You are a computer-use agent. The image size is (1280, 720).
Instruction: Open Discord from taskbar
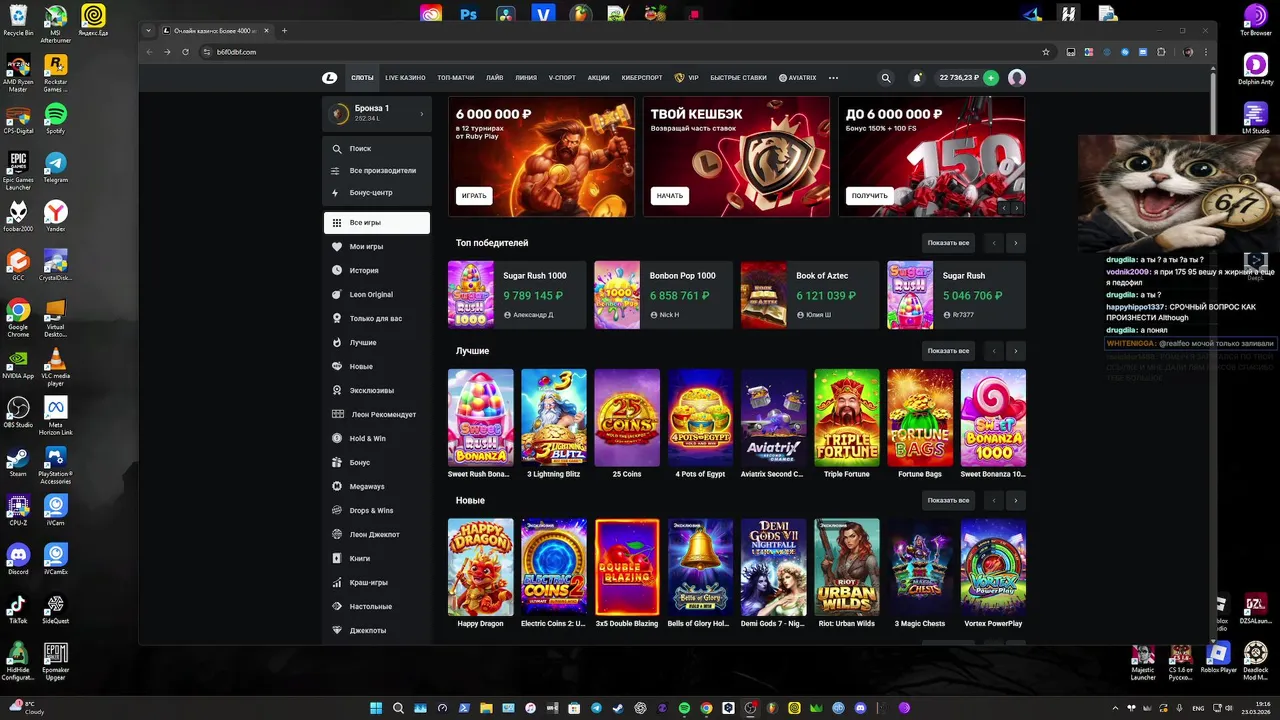[861, 708]
